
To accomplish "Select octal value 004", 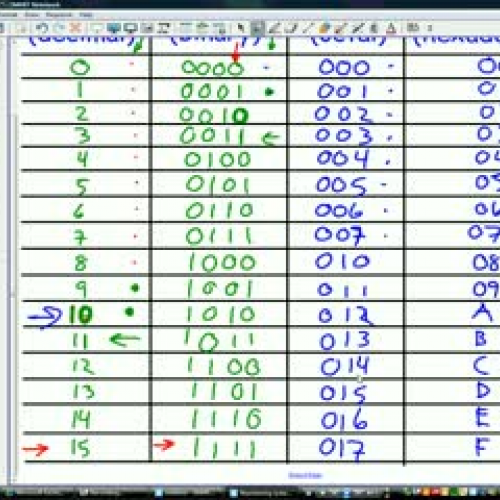I will click(343, 159).
